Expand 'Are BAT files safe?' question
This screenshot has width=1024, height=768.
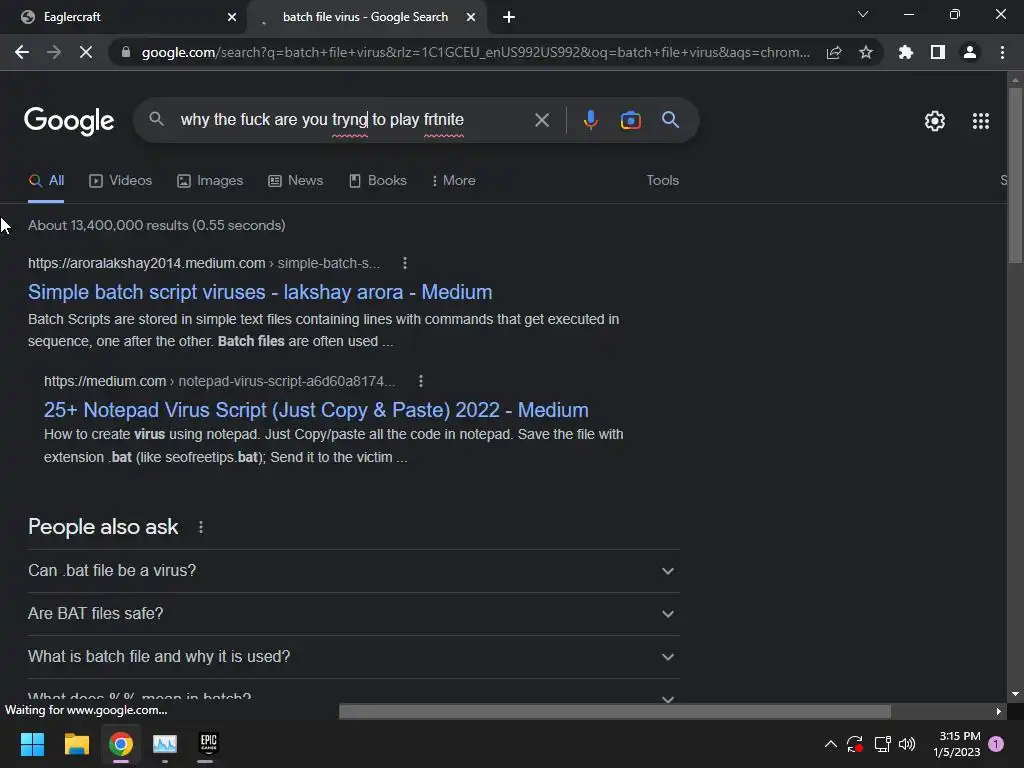tap(353, 614)
